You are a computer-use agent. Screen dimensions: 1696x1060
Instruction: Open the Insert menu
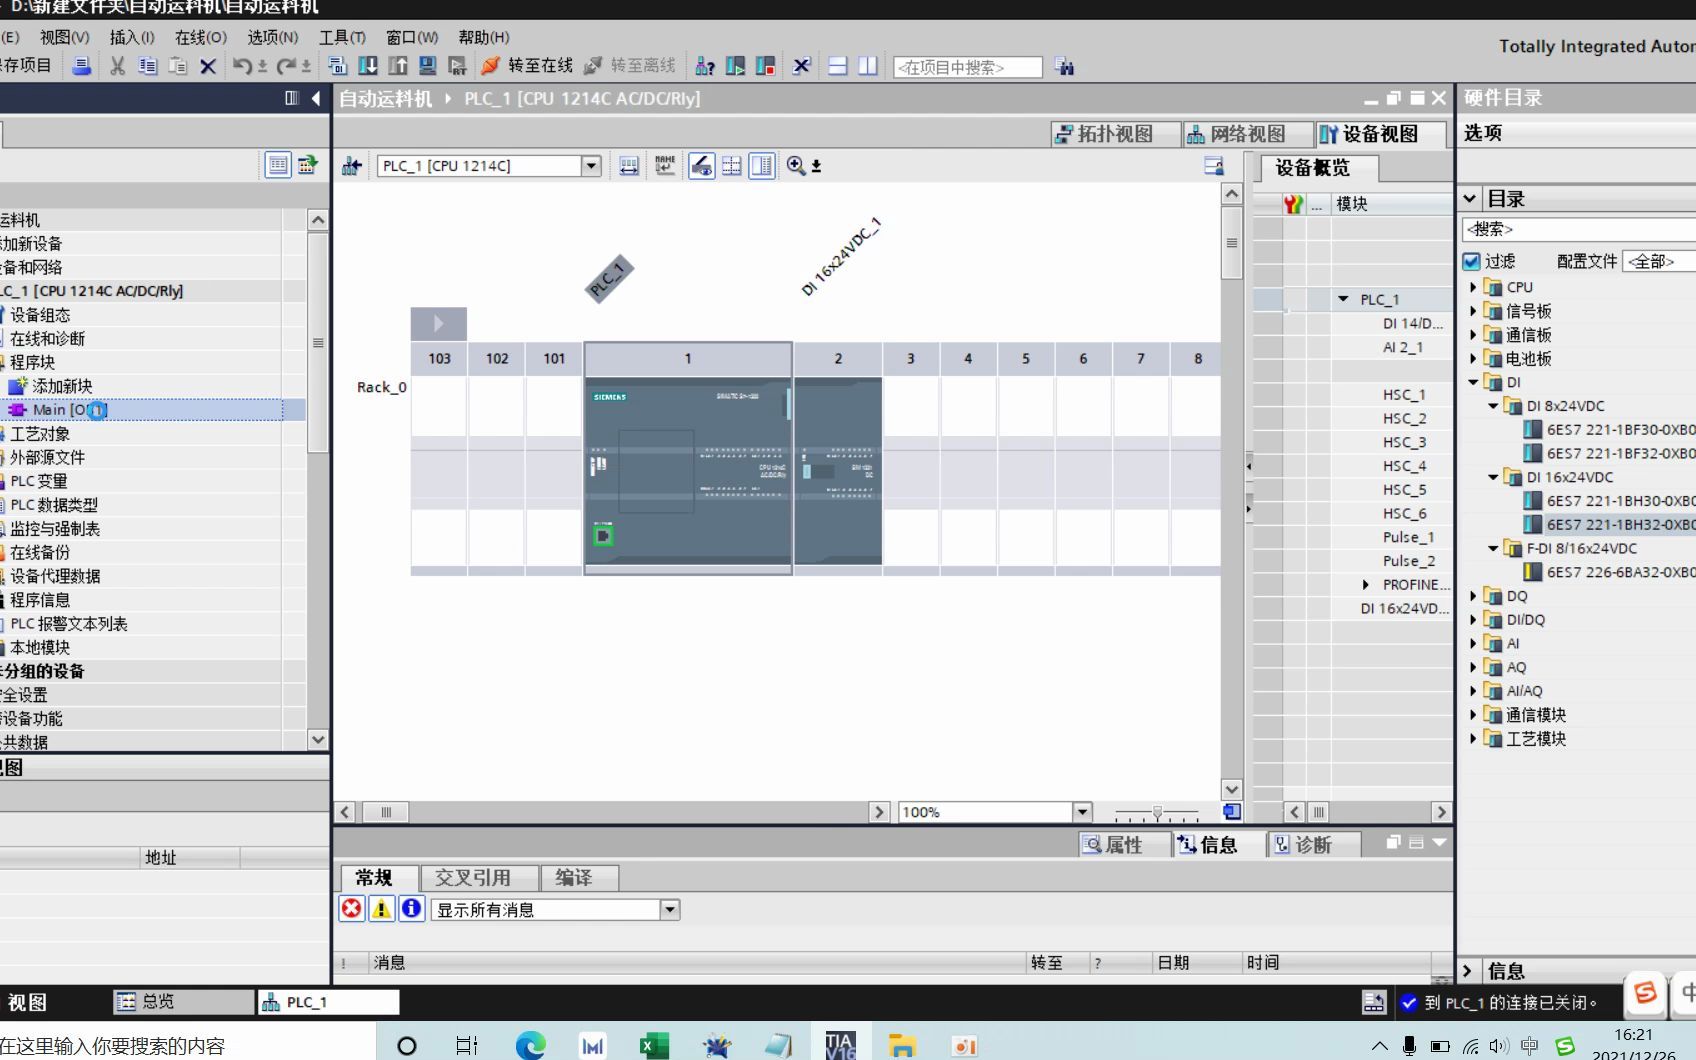click(x=132, y=37)
